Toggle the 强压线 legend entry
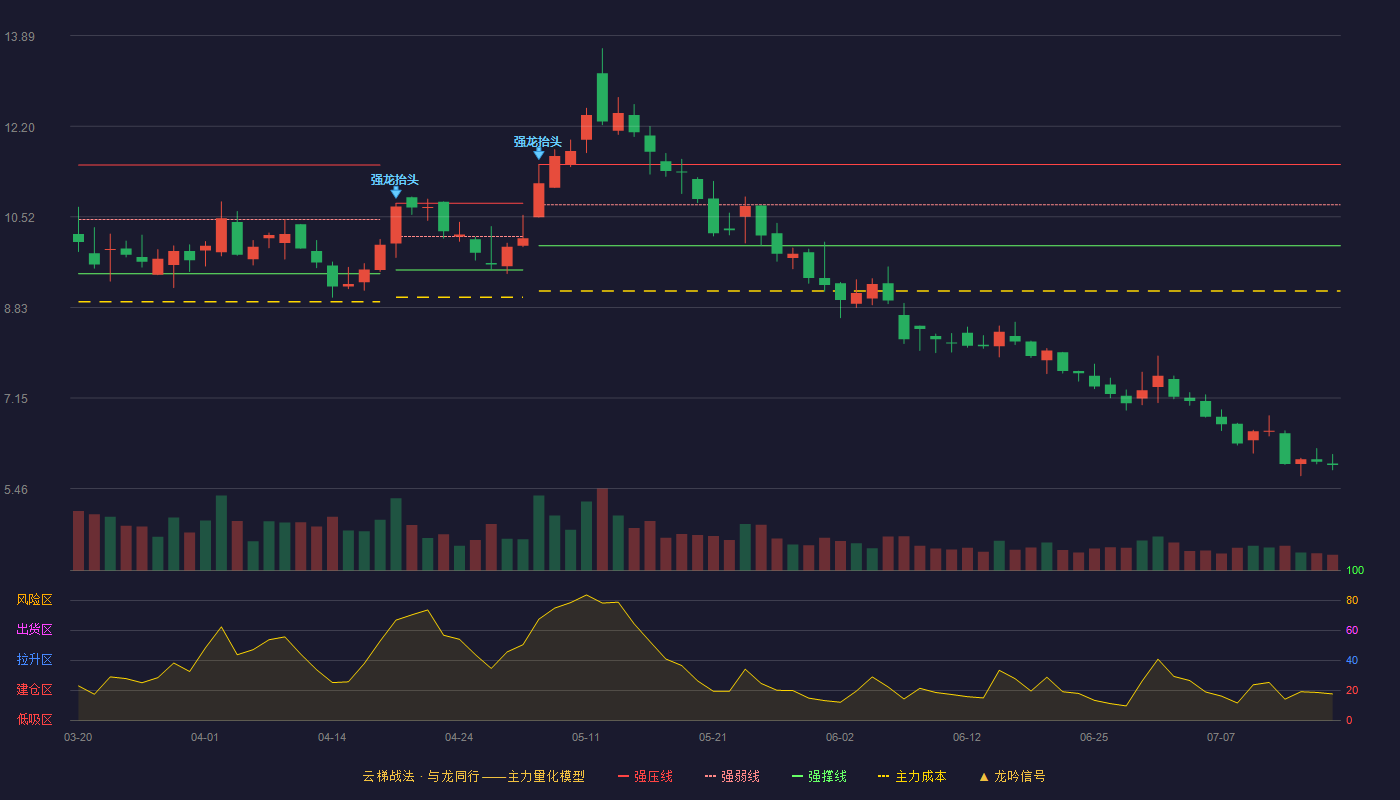 tap(645, 776)
